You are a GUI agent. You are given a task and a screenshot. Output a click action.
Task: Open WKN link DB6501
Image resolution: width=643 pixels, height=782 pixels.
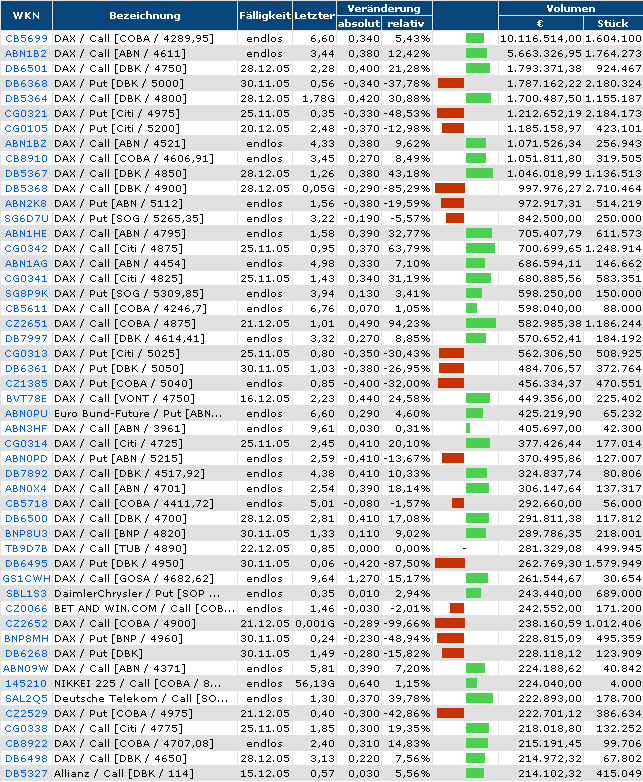26,68
